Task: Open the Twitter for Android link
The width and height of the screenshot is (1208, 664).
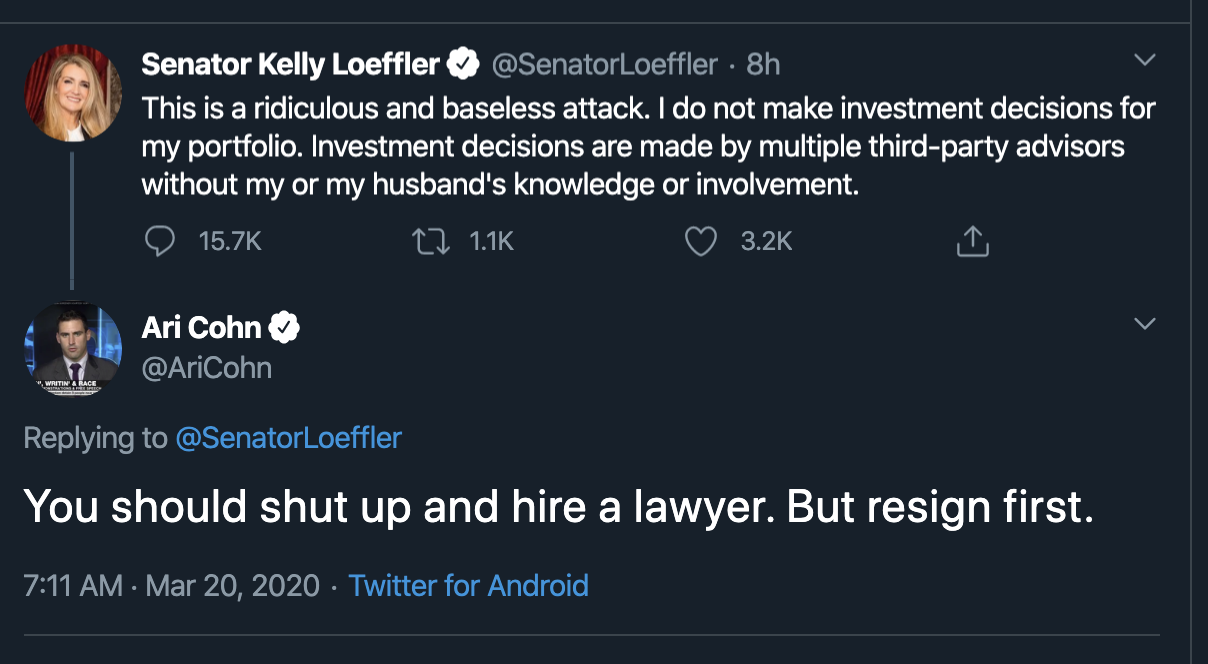Action: tap(468, 585)
